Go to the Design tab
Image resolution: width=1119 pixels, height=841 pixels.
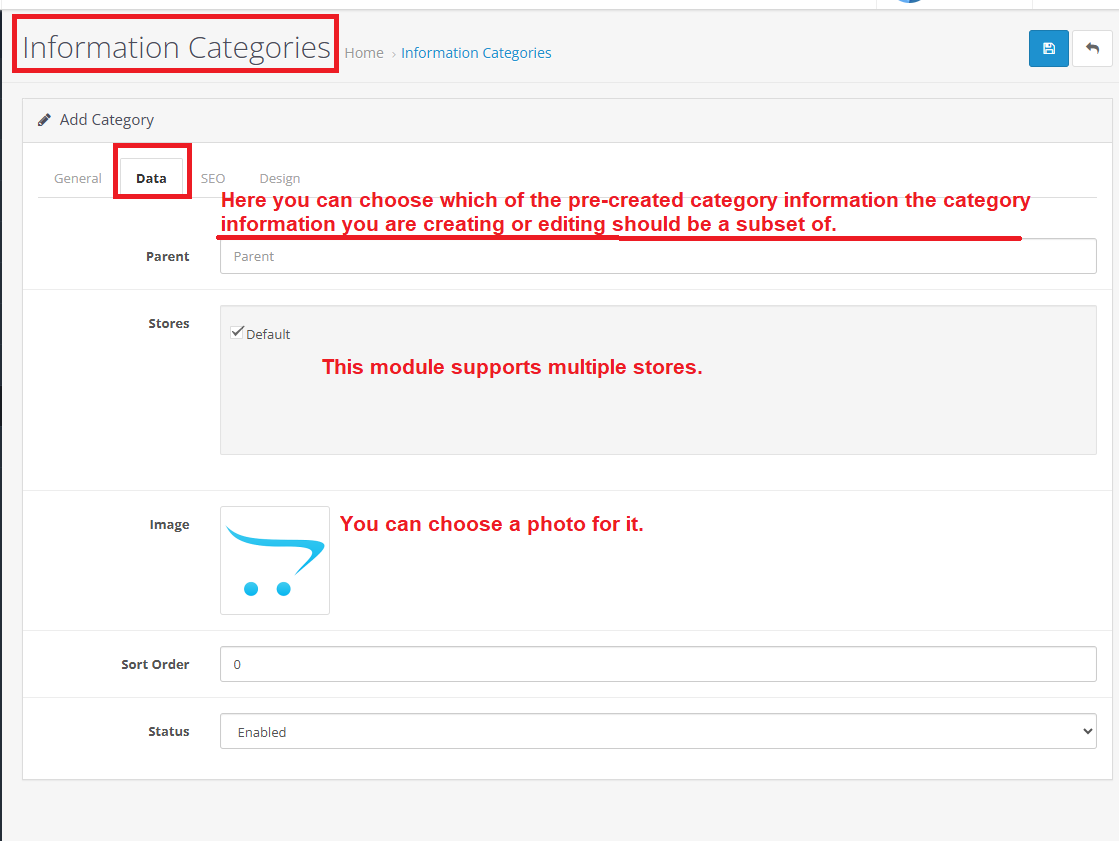coord(280,178)
